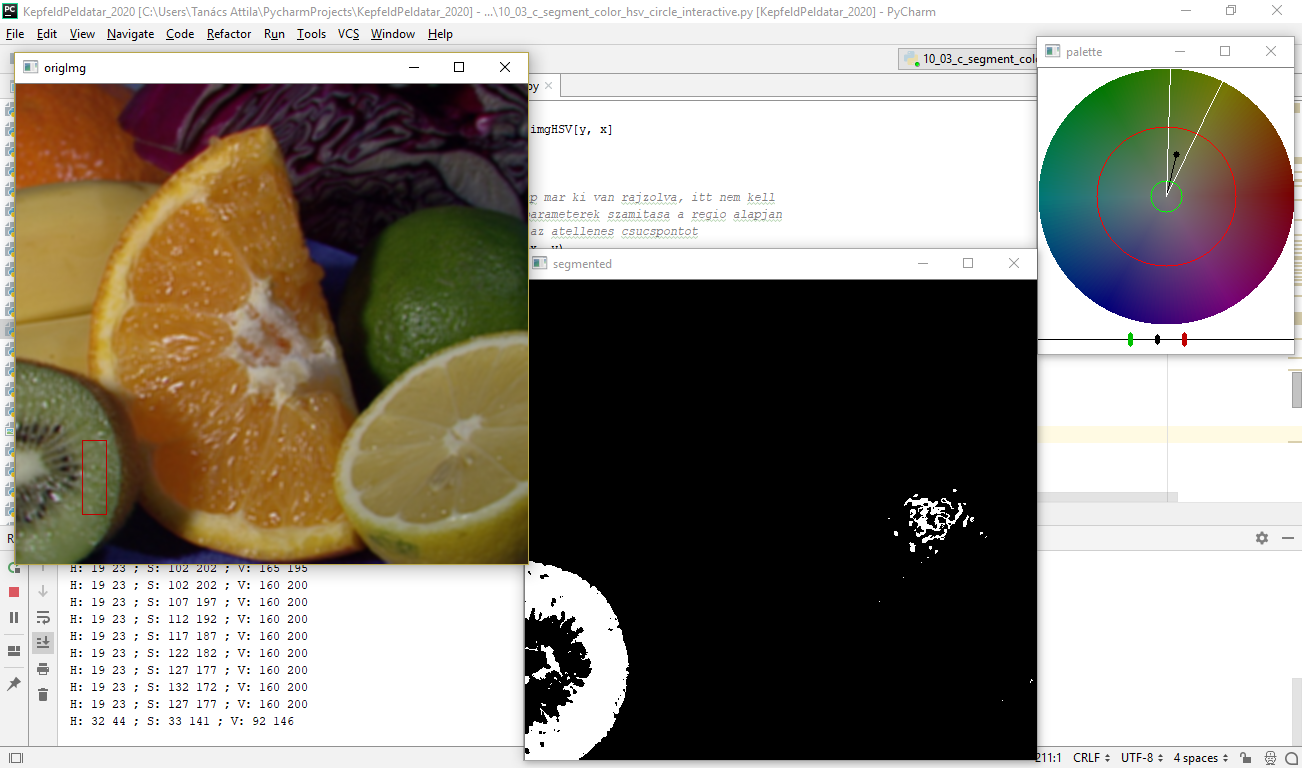
Task: Open the CRLF line separator dropdown
Action: pyautogui.click(x=1091, y=758)
